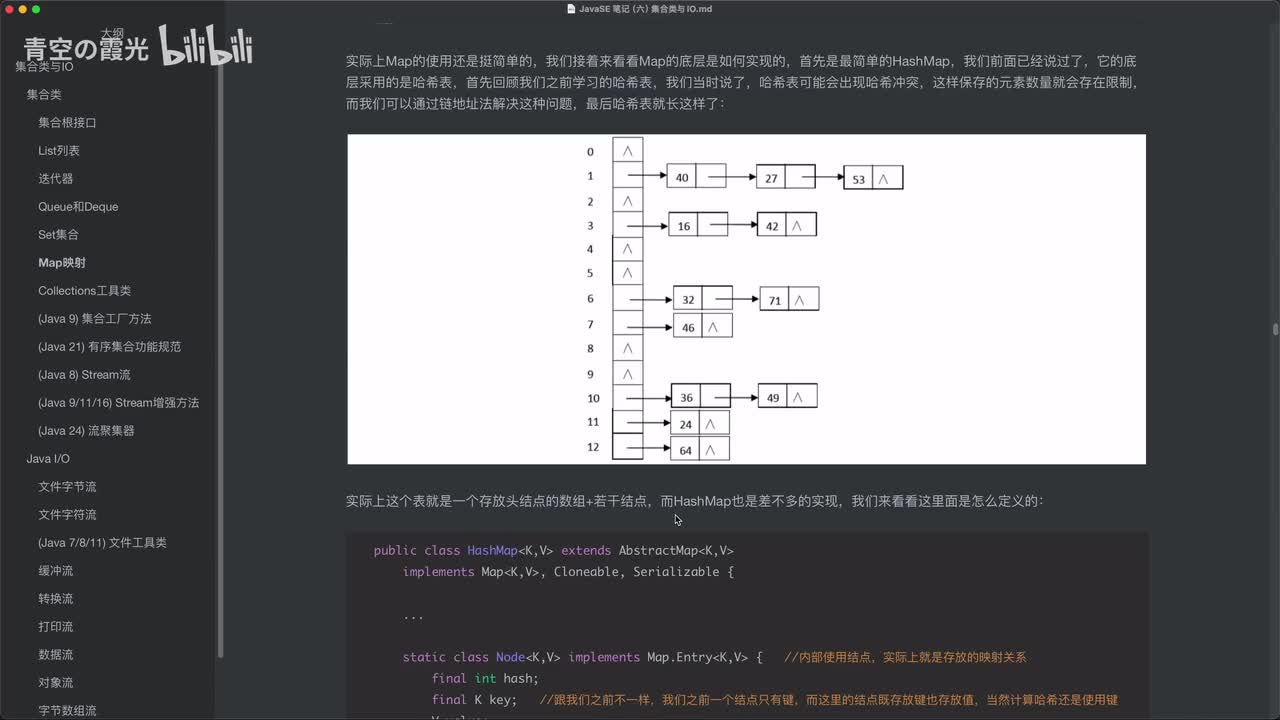Jump to 转换流 section
Viewport: 1280px width, 720px height.
click(56, 598)
